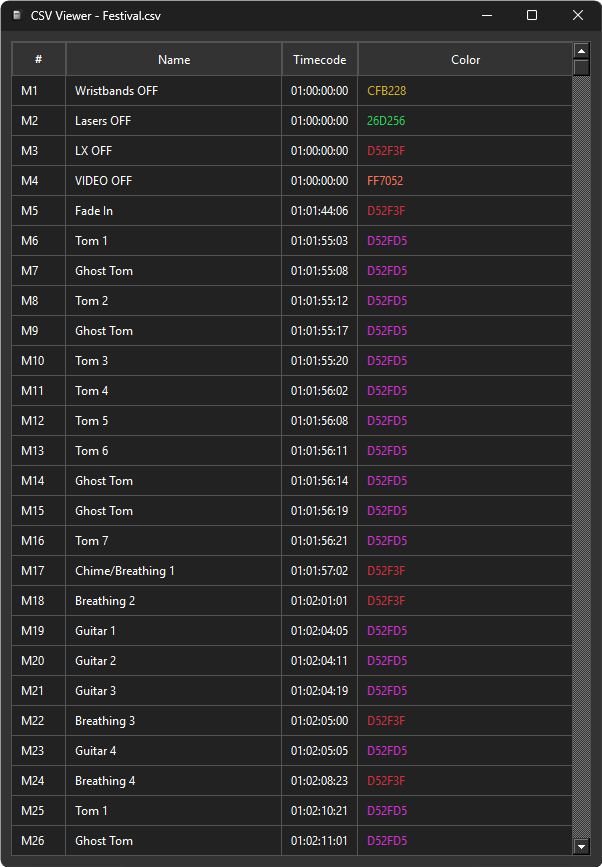Click timecode 01:01:56:21

320,541
